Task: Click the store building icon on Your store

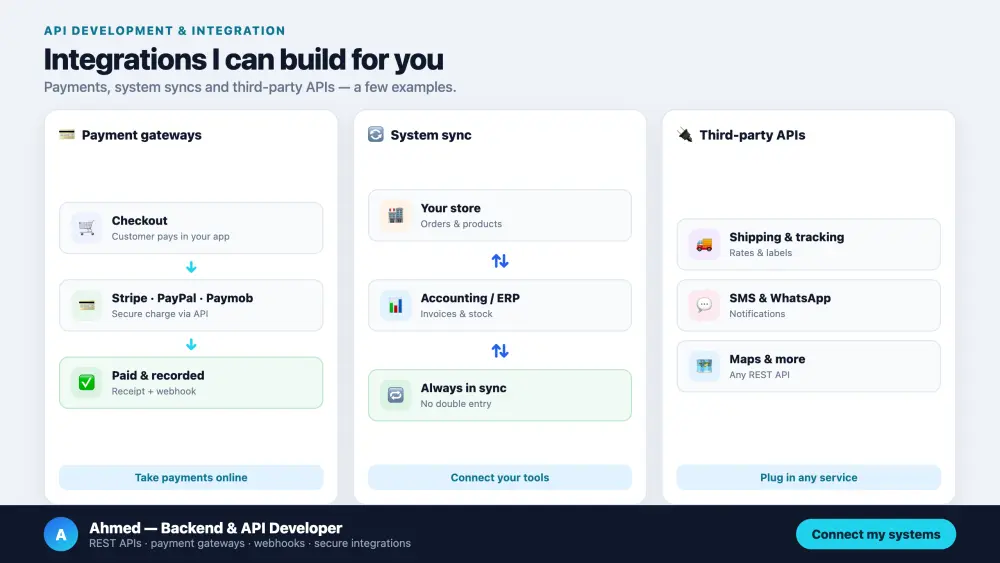Action: pyautogui.click(x=395, y=216)
